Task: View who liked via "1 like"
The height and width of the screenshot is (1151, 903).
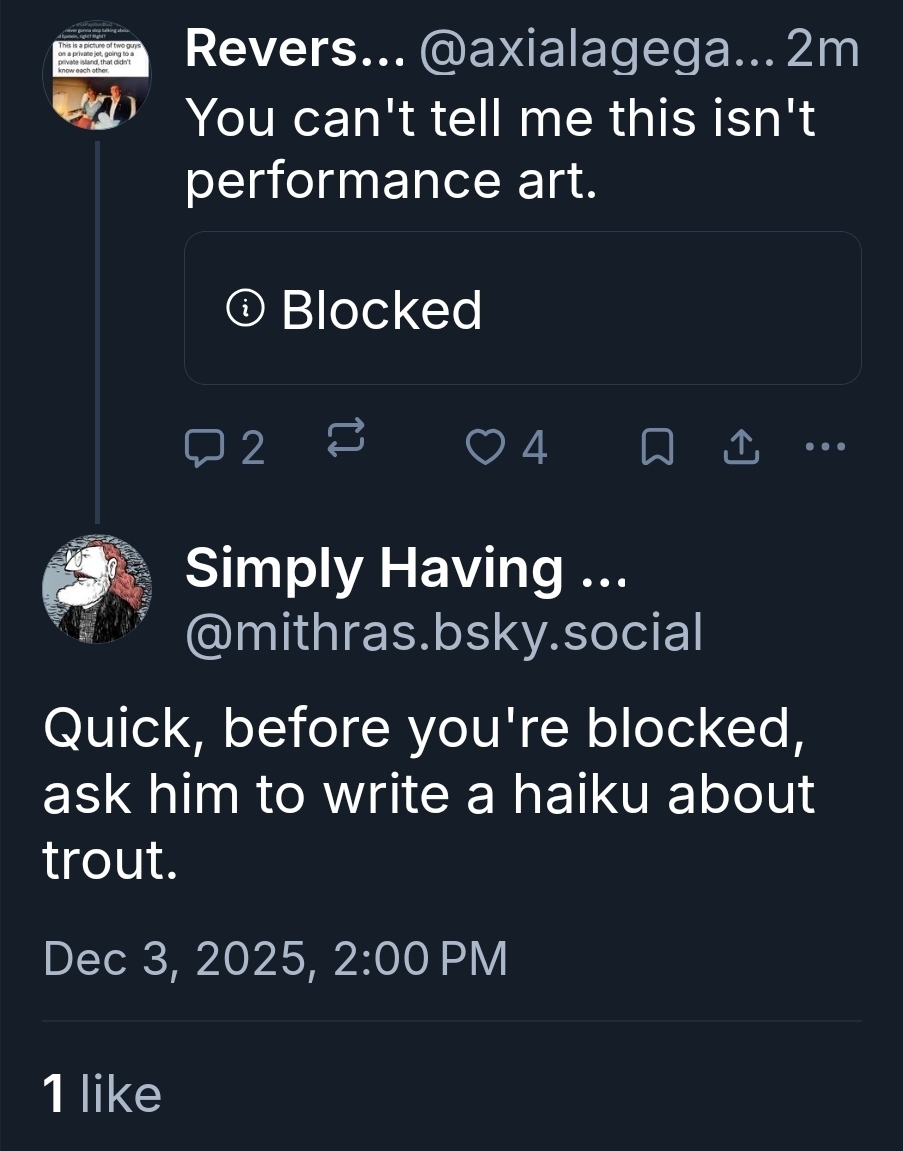Action: 102,1092
